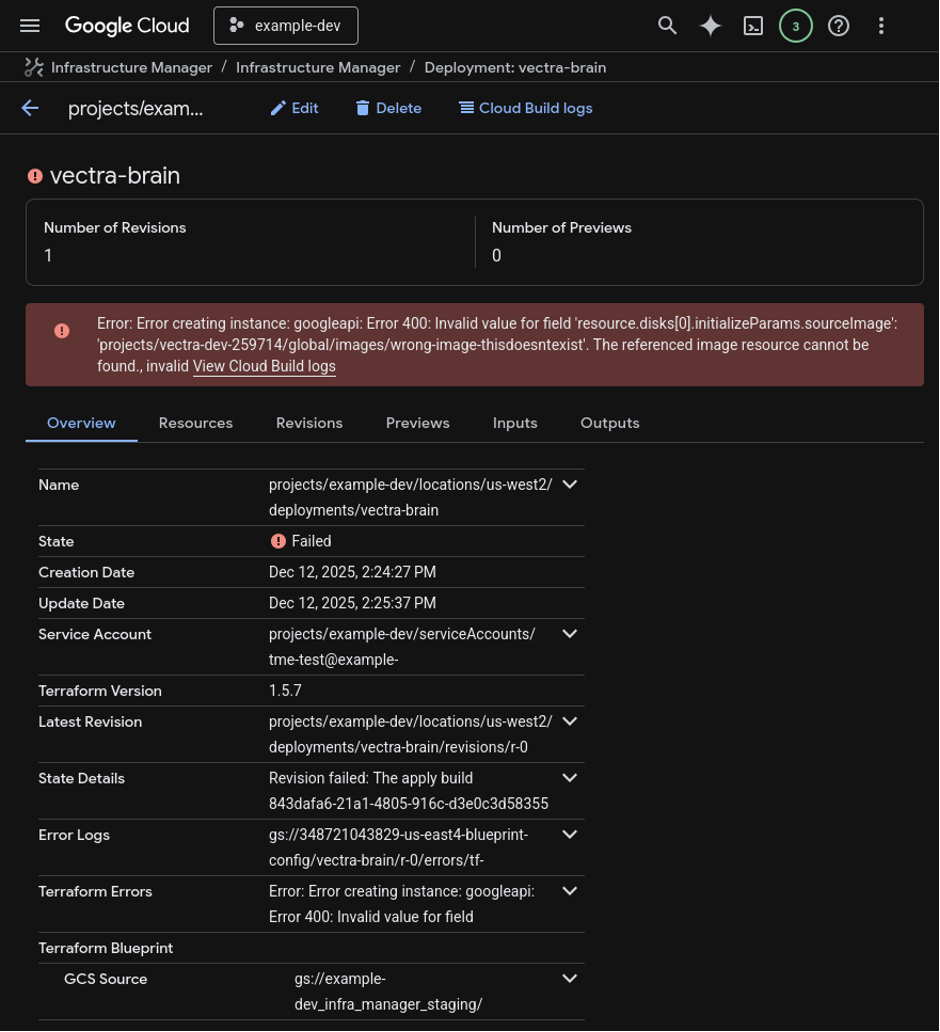Delete the vectra-brain deployment
Viewport: 940px width, 1032px height.
point(388,108)
